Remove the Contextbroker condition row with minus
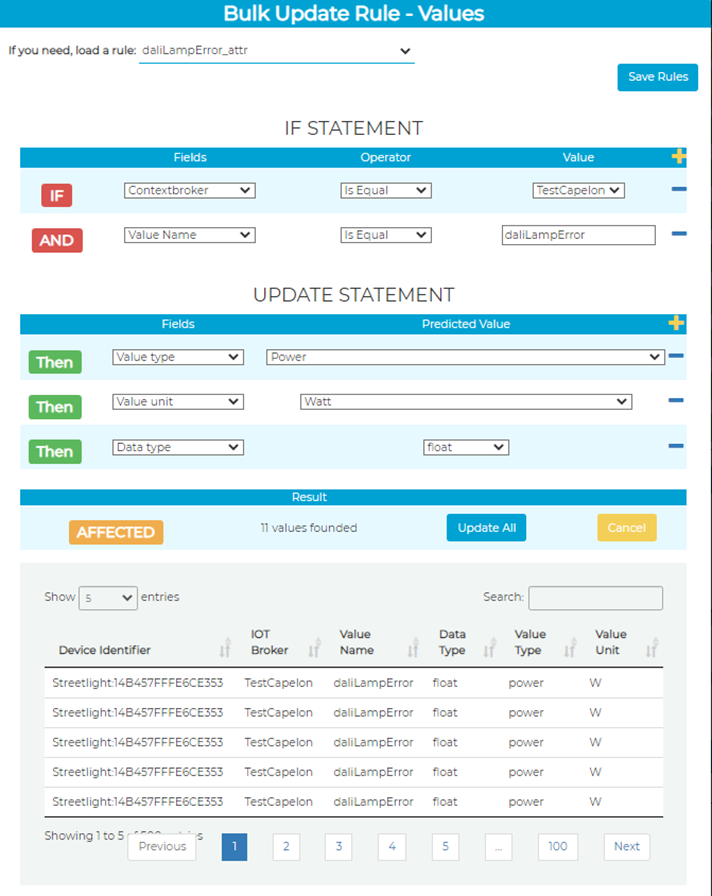 pos(679,189)
